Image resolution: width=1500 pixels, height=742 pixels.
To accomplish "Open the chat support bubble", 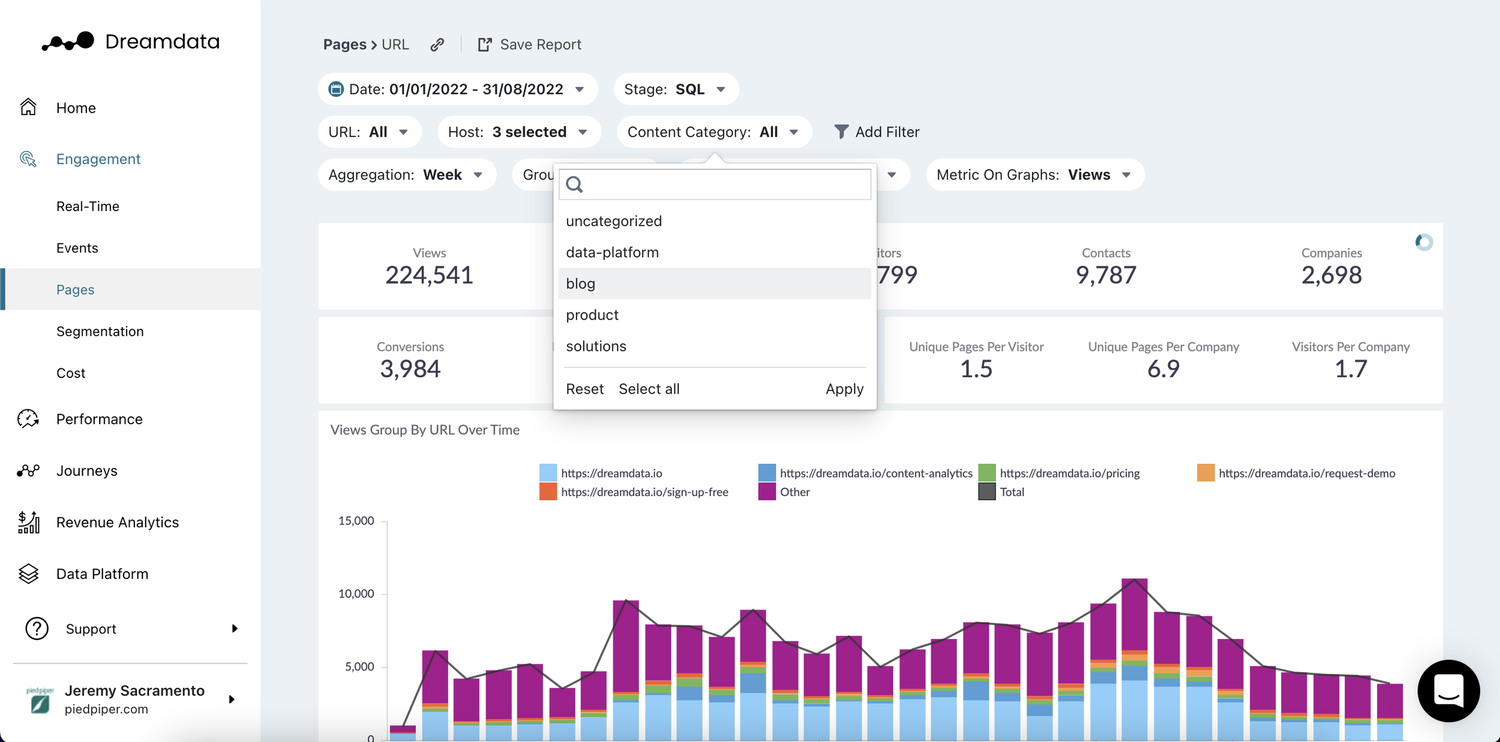I will [1448, 691].
